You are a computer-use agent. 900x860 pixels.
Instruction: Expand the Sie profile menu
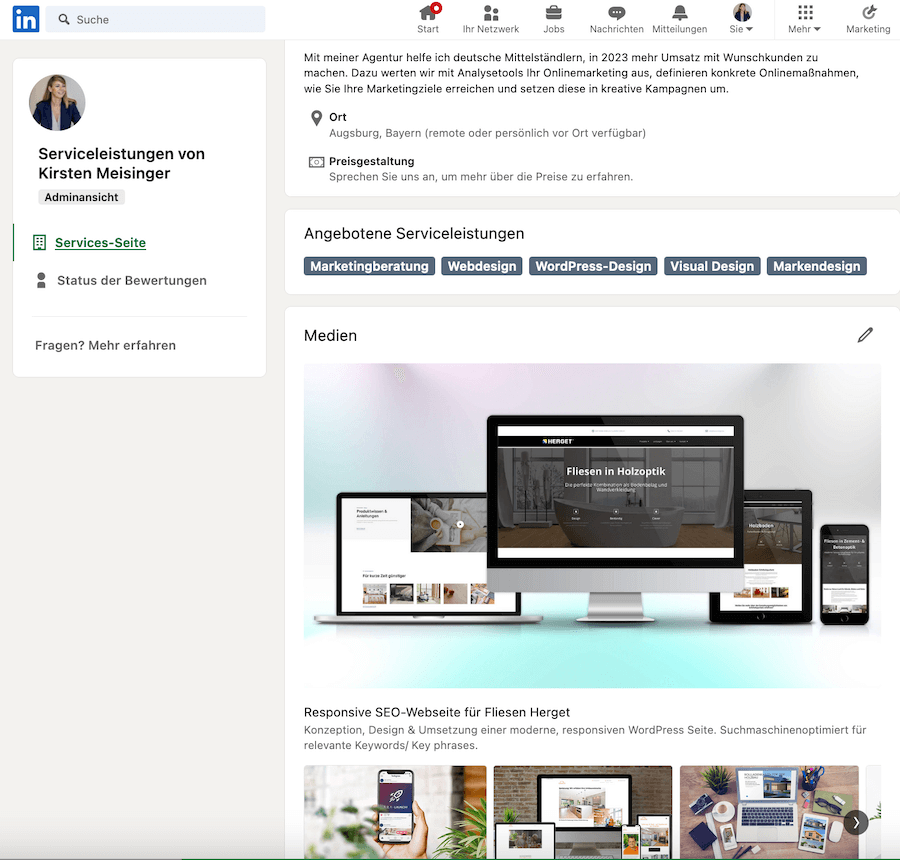coord(742,20)
